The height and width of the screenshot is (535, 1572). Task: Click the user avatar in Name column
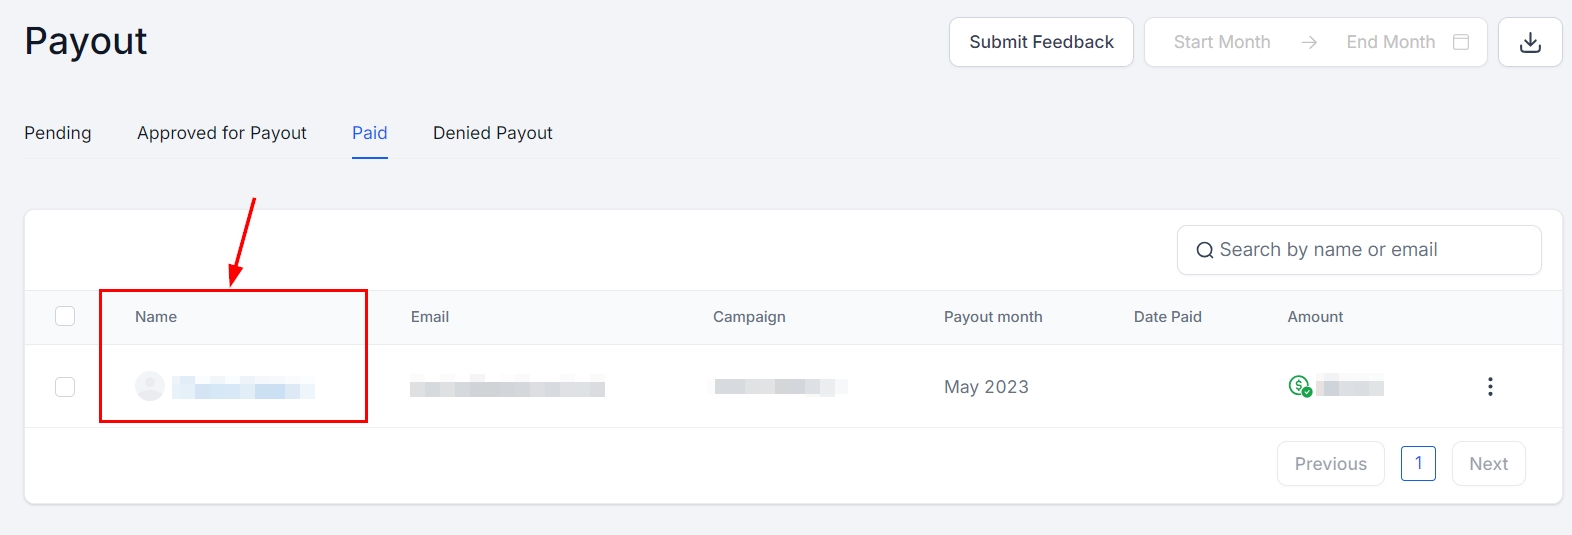coord(150,386)
